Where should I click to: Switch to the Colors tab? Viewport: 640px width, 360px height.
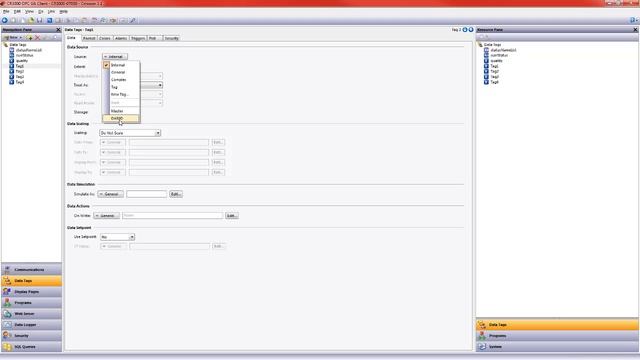coord(105,38)
